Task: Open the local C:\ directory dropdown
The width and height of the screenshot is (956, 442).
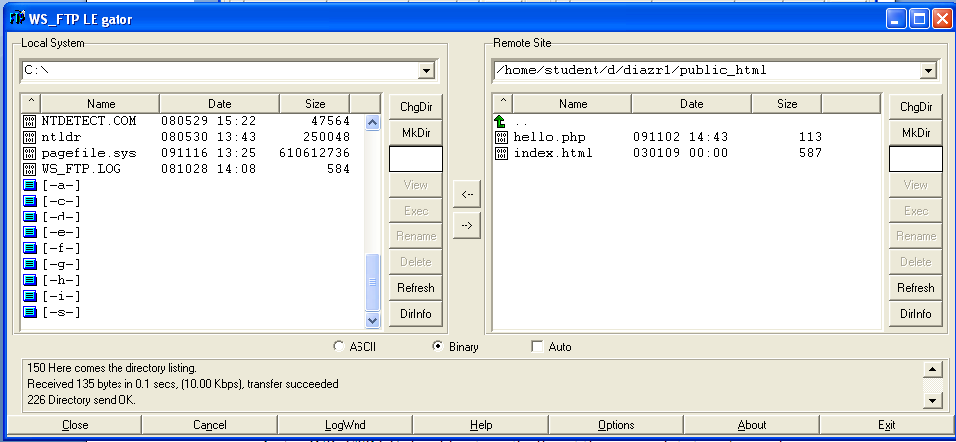Action: [x=426, y=71]
